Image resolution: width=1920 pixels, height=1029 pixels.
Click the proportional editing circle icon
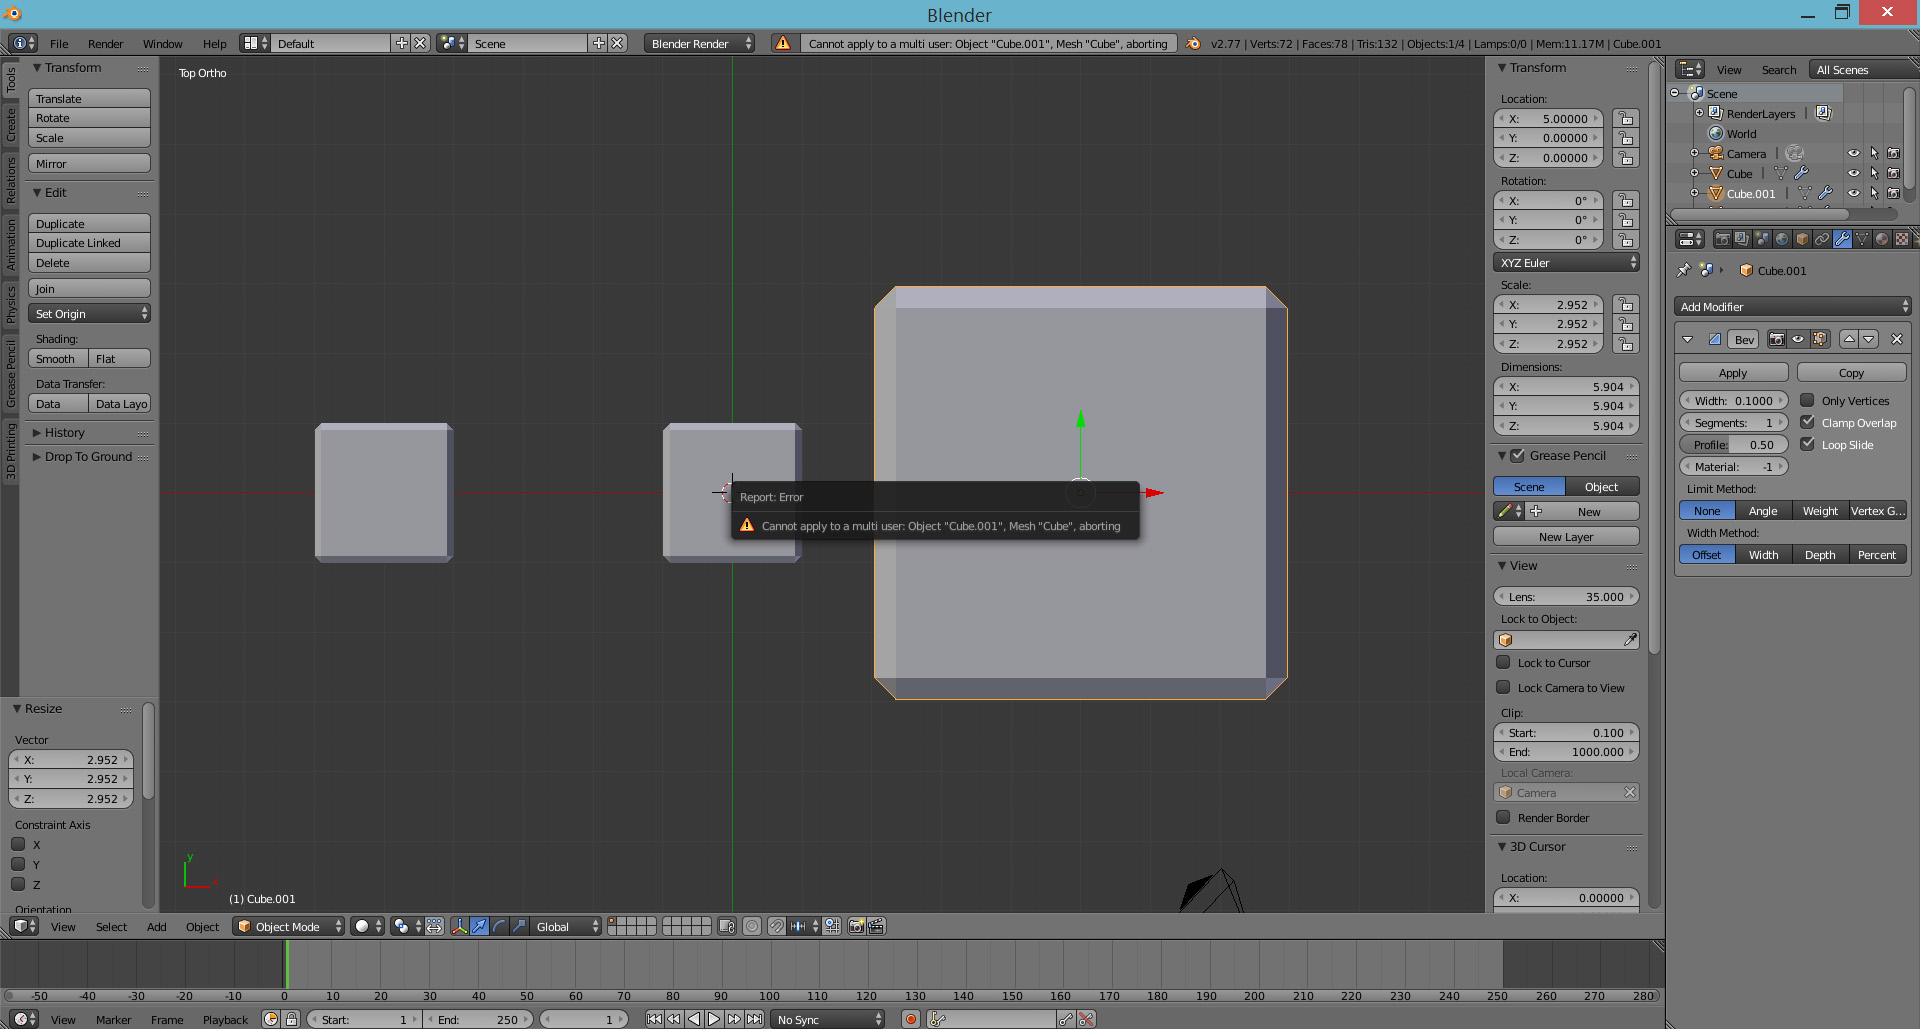tap(752, 926)
